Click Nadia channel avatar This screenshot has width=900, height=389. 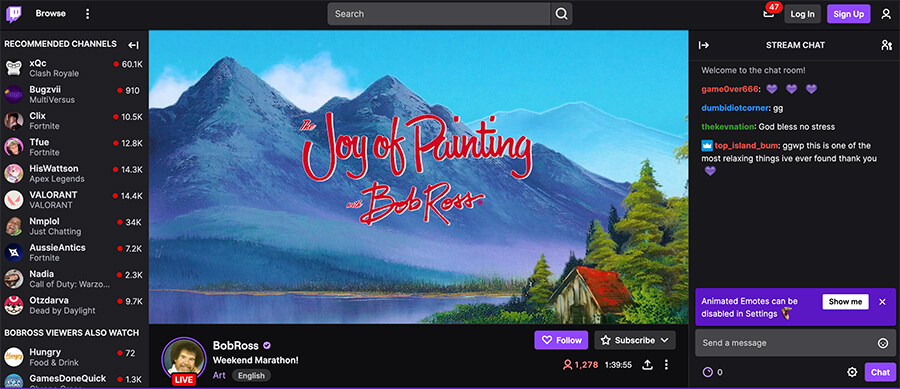pyautogui.click(x=14, y=279)
